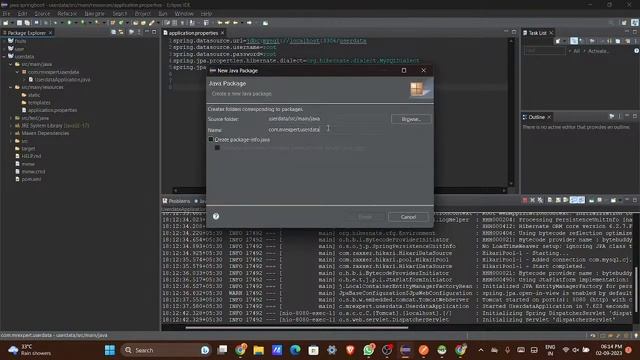Toggle console Scroll Lock
The image size is (640, 360).
(558, 200)
